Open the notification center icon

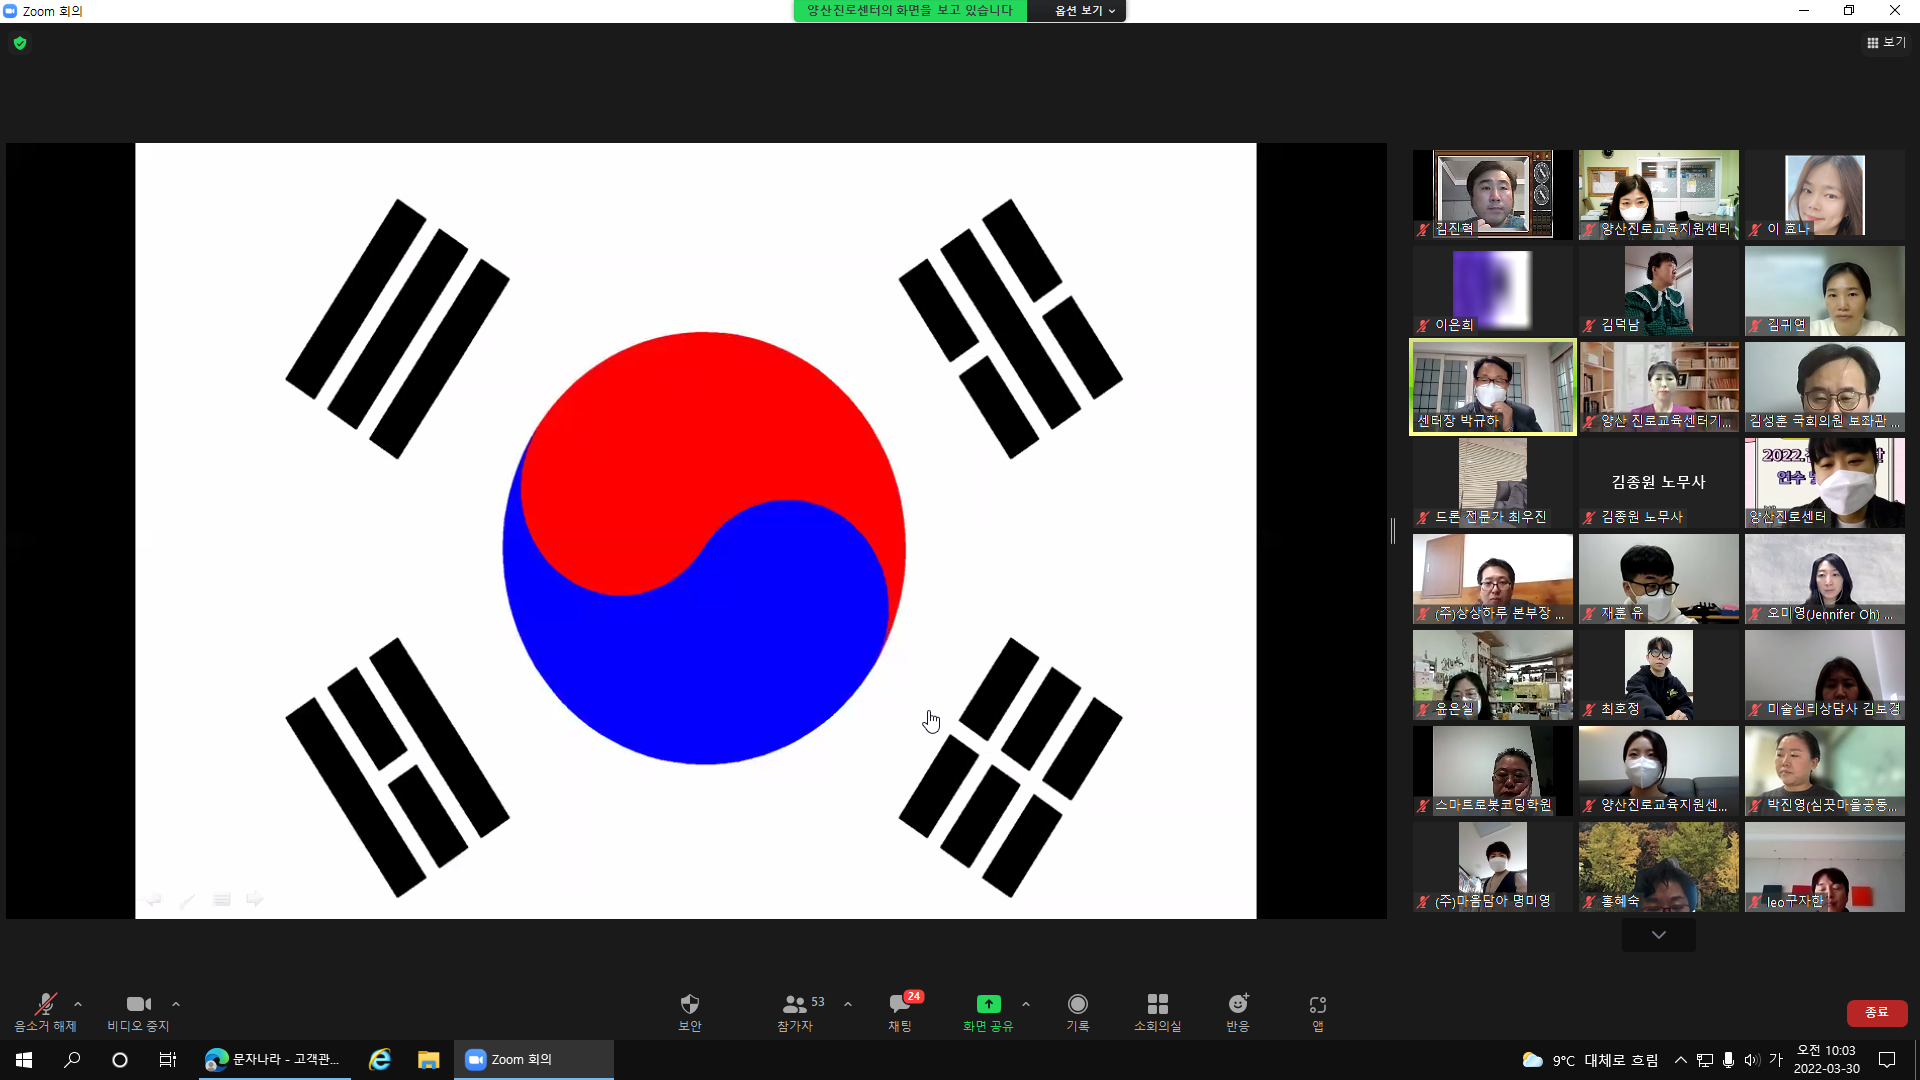[1887, 1060]
